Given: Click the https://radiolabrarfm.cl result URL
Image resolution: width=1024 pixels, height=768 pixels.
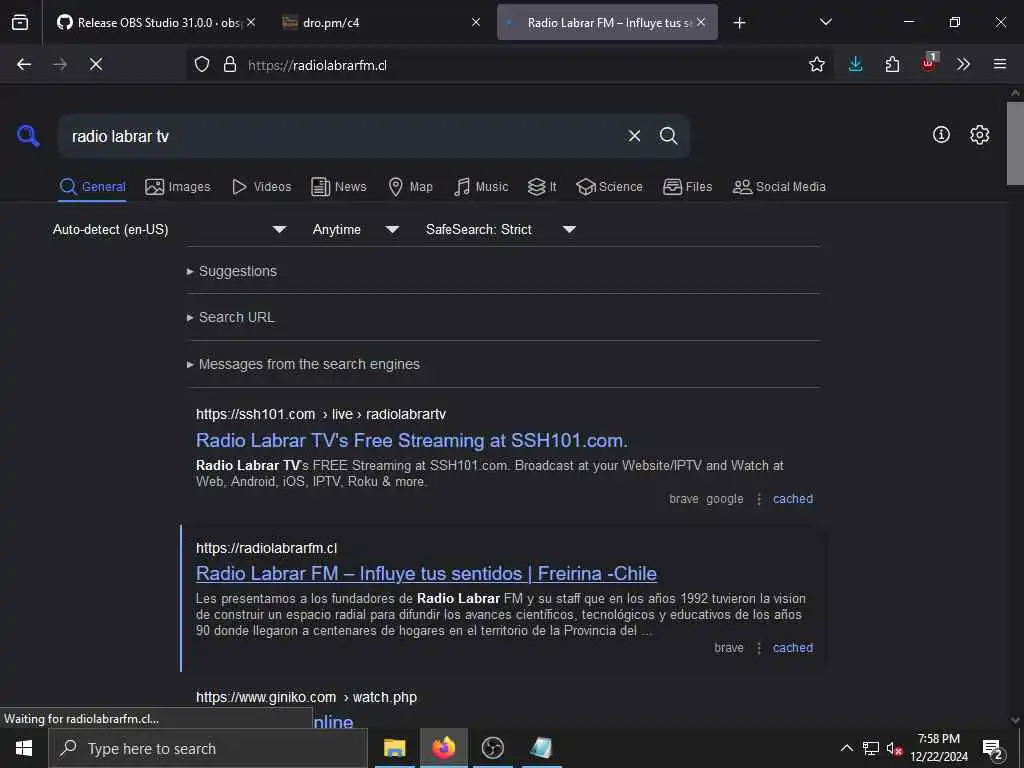Looking at the screenshot, I should point(266,548).
